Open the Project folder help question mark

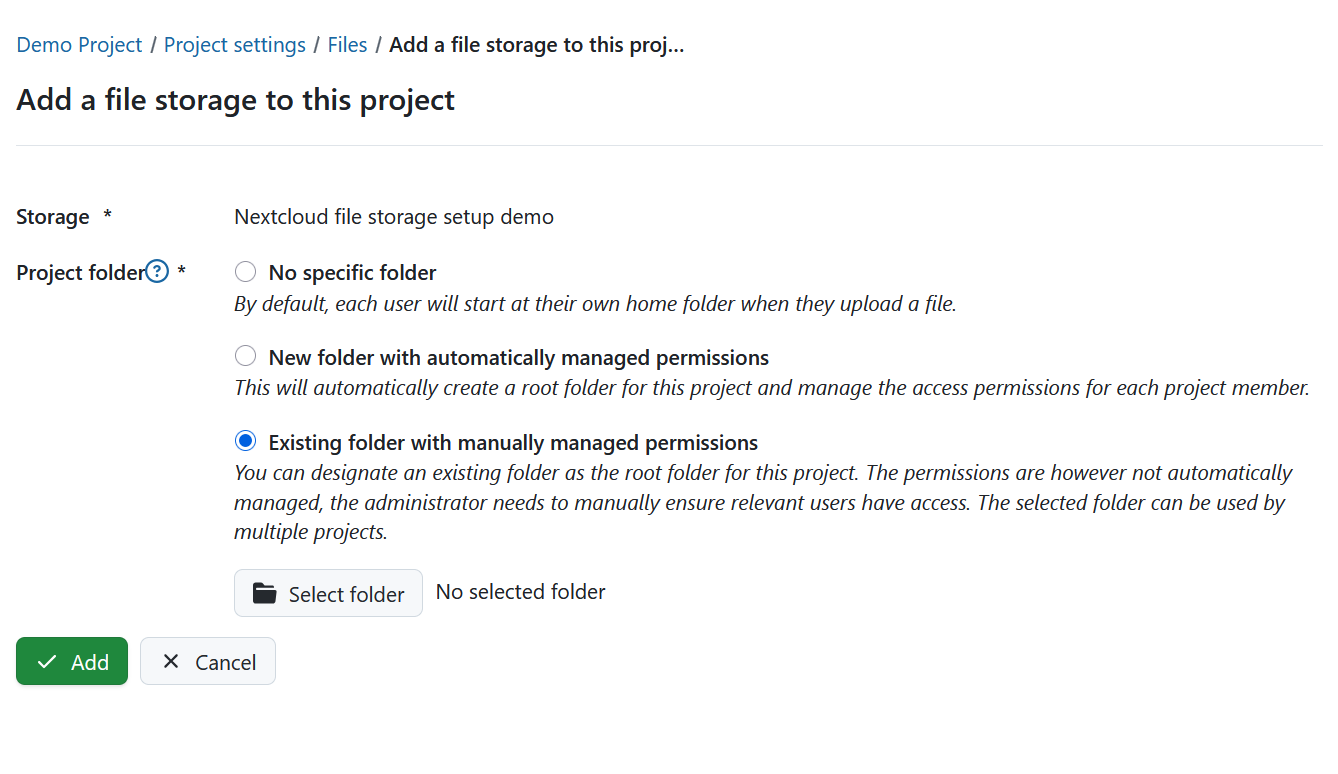point(156,271)
